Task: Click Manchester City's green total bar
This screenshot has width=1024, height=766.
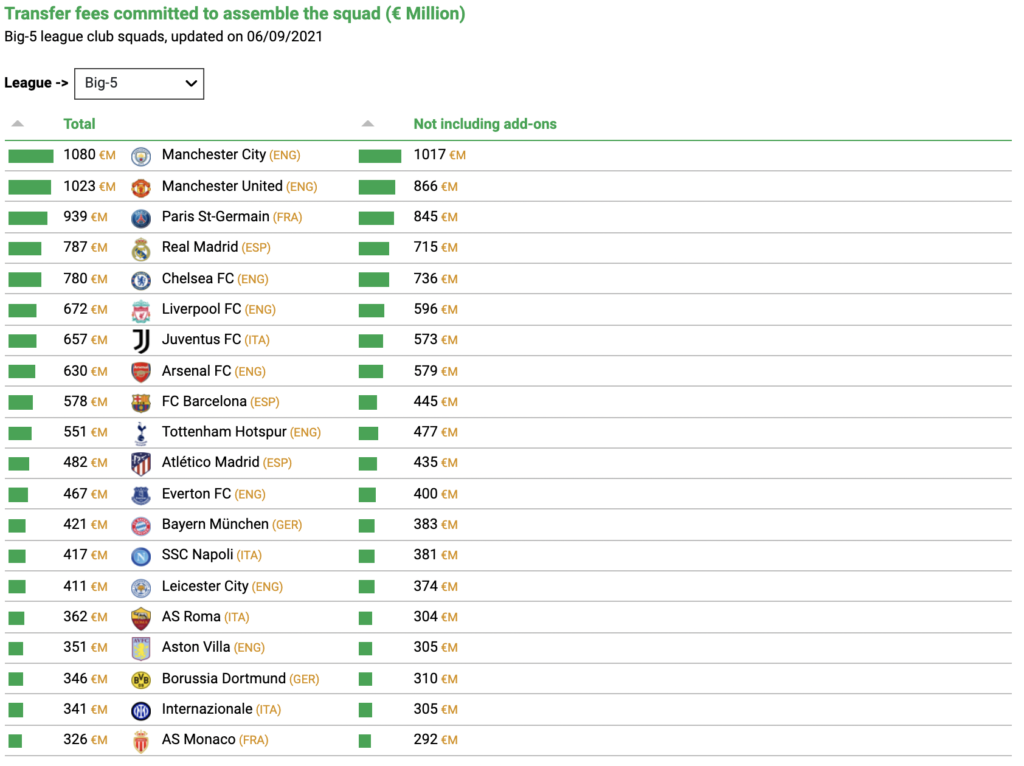Action: [x=31, y=156]
